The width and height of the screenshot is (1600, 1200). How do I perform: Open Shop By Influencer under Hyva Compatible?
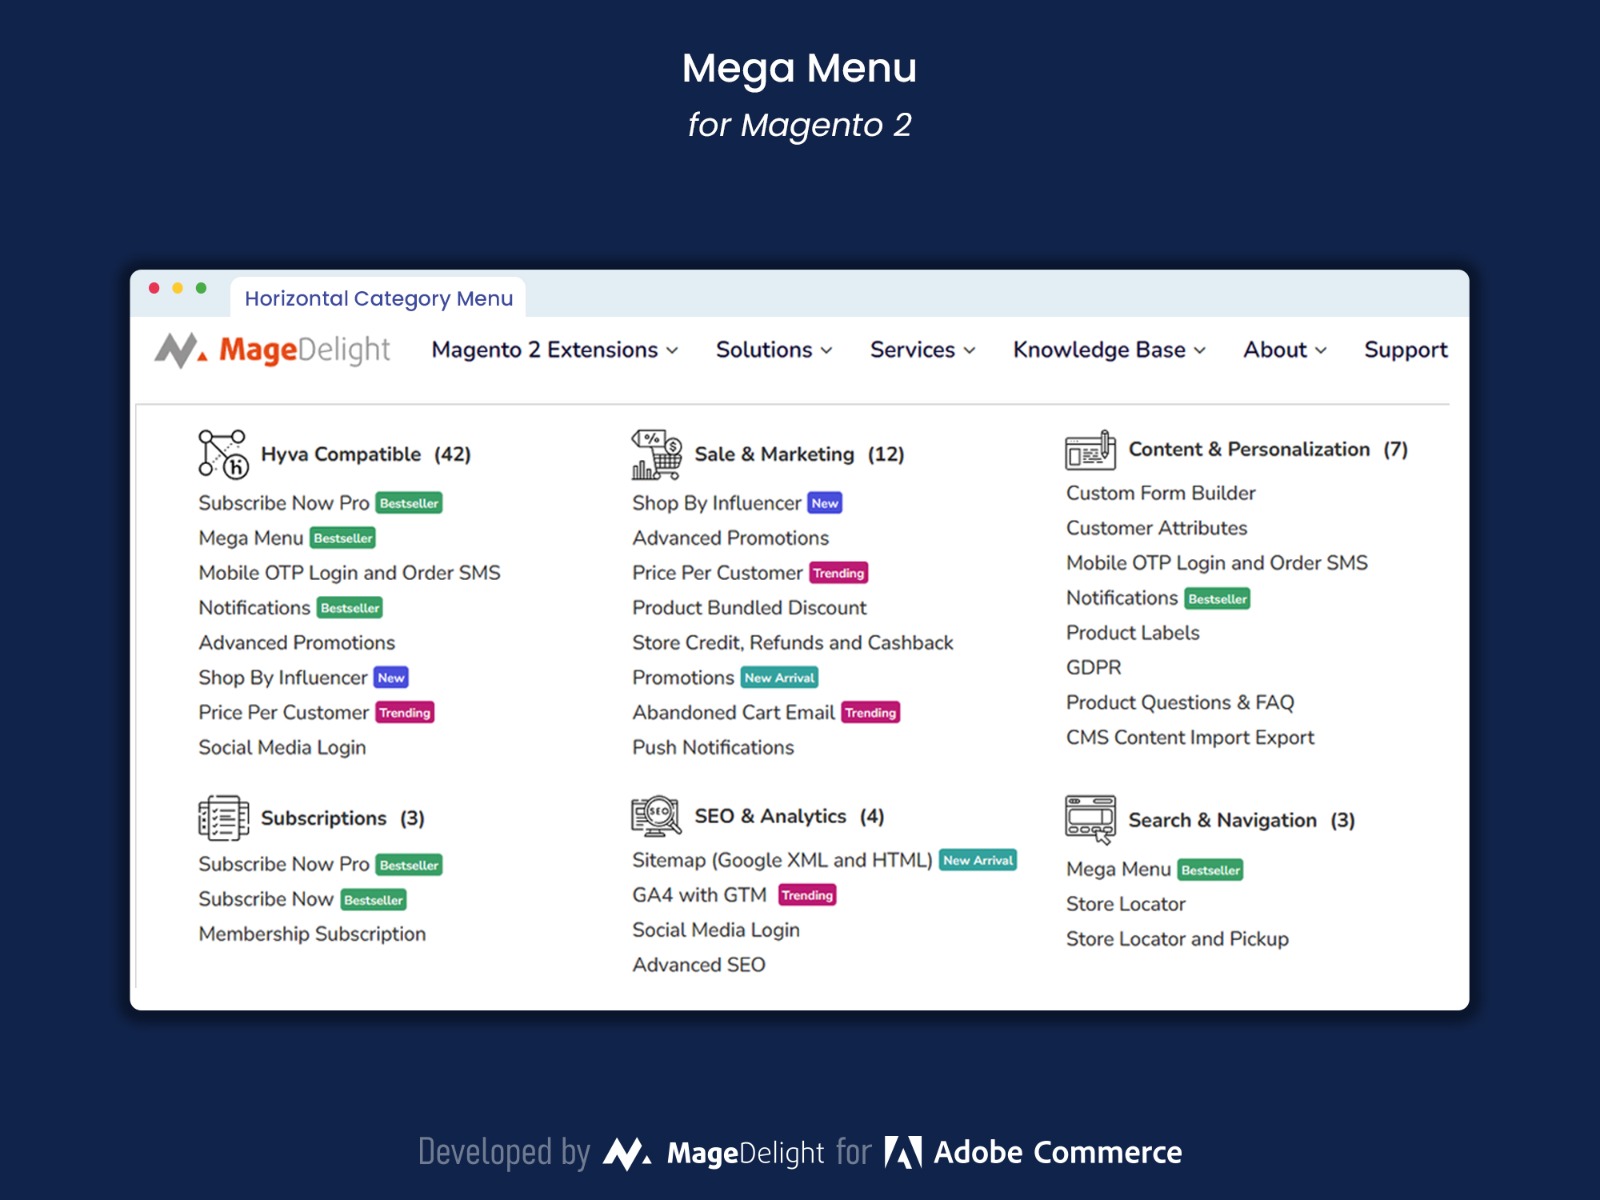(283, 678)
